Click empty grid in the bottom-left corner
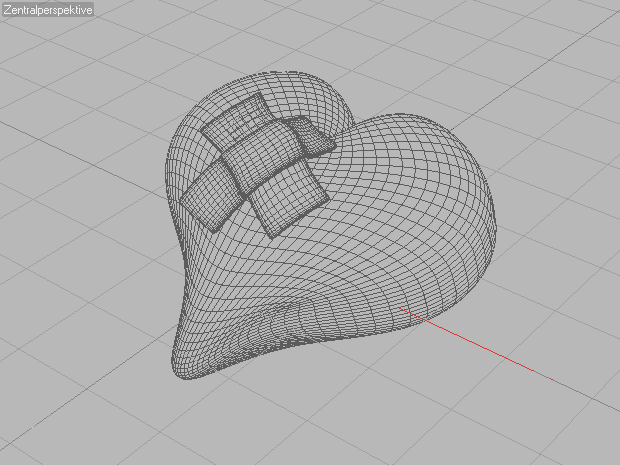The height and width of the screenshot is (465, 620). pyautogui.click(x=50, y=420)
